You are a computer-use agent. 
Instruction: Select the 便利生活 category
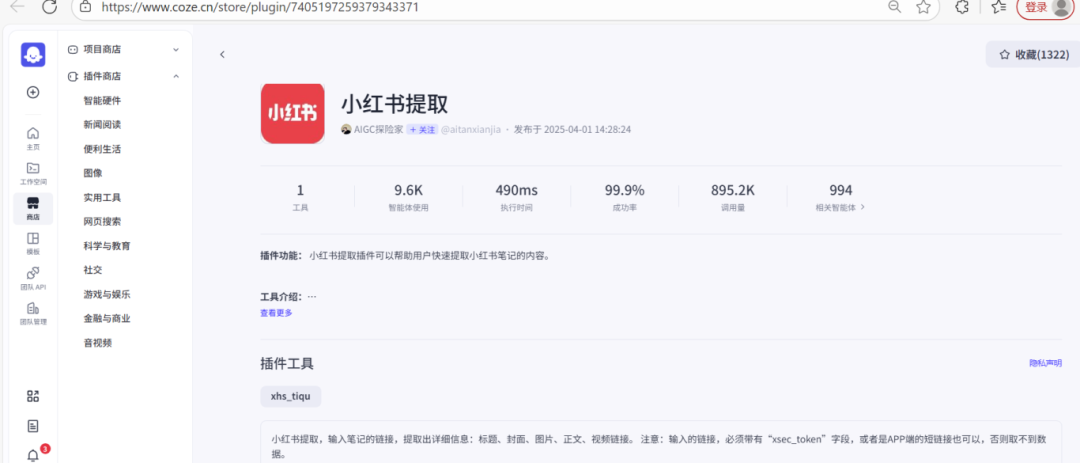click(103, 149)
